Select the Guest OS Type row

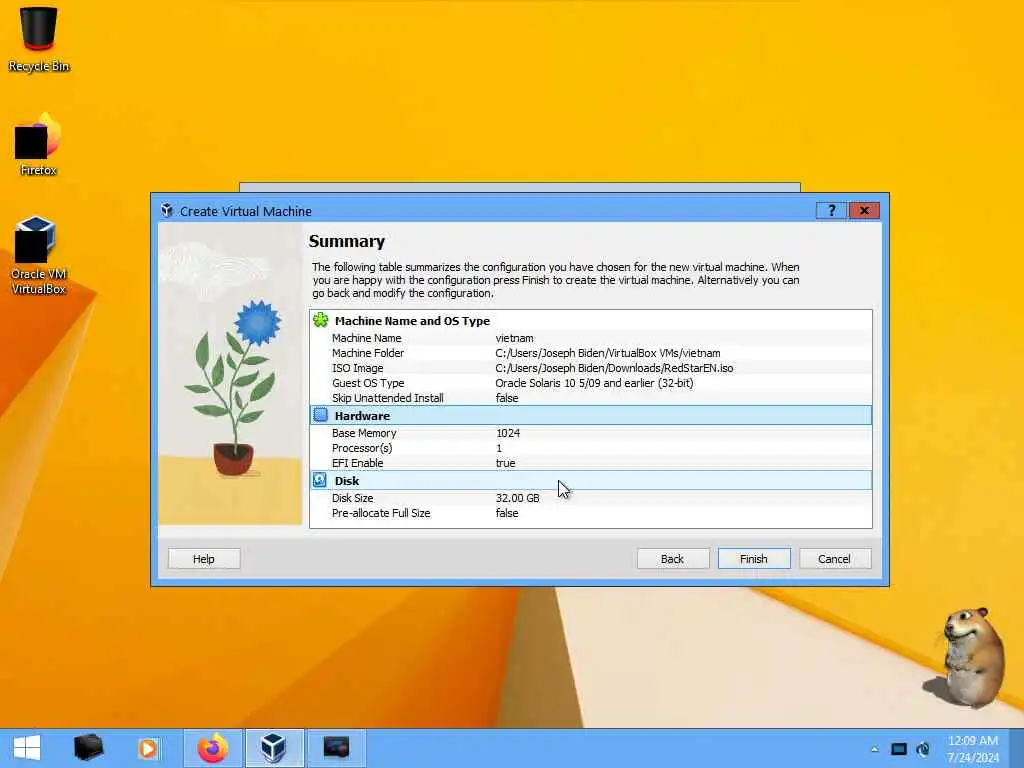(591, 383)
